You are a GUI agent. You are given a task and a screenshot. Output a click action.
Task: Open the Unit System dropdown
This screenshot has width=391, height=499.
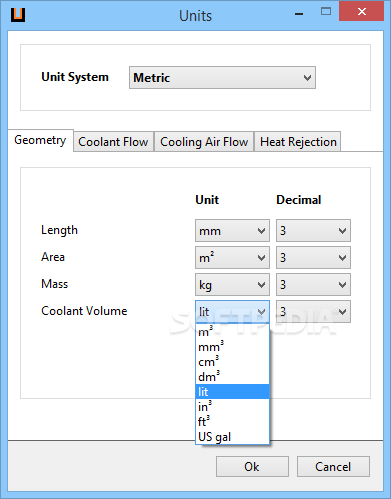(x=222, y=78)
